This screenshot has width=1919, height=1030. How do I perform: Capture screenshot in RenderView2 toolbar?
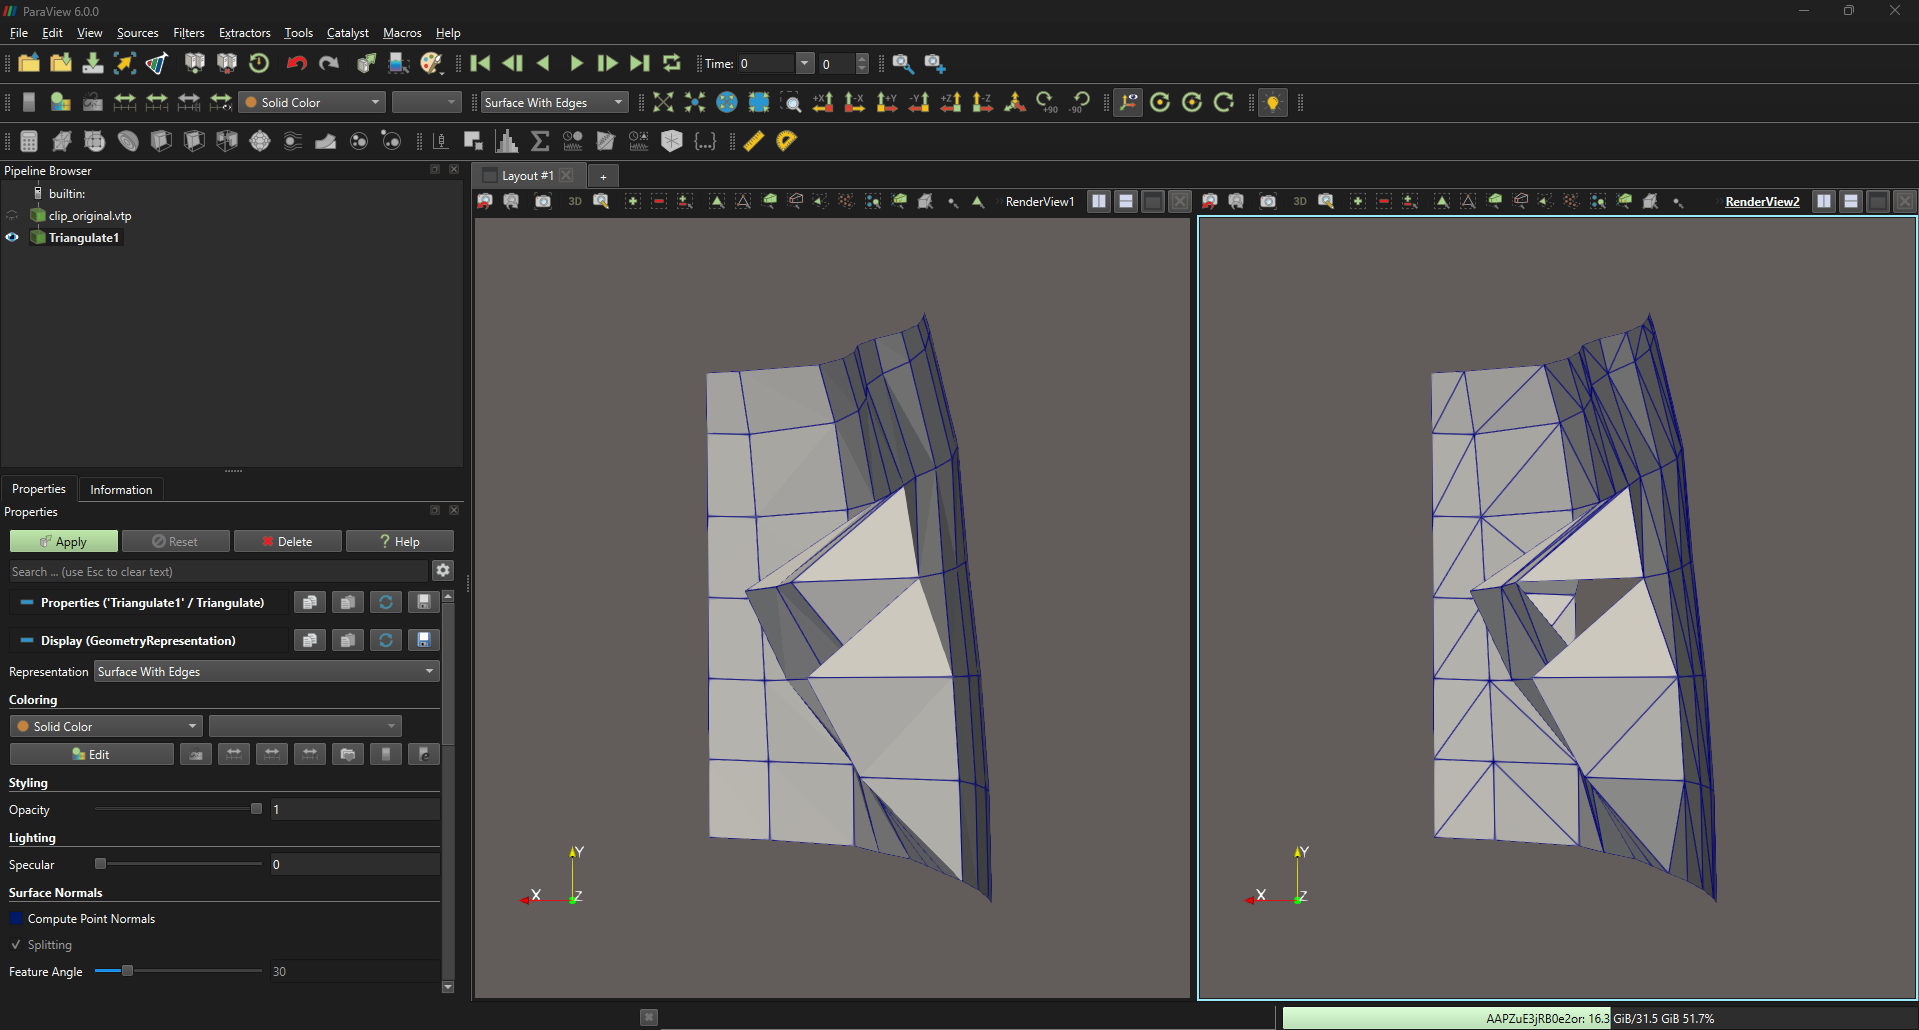1268,201
